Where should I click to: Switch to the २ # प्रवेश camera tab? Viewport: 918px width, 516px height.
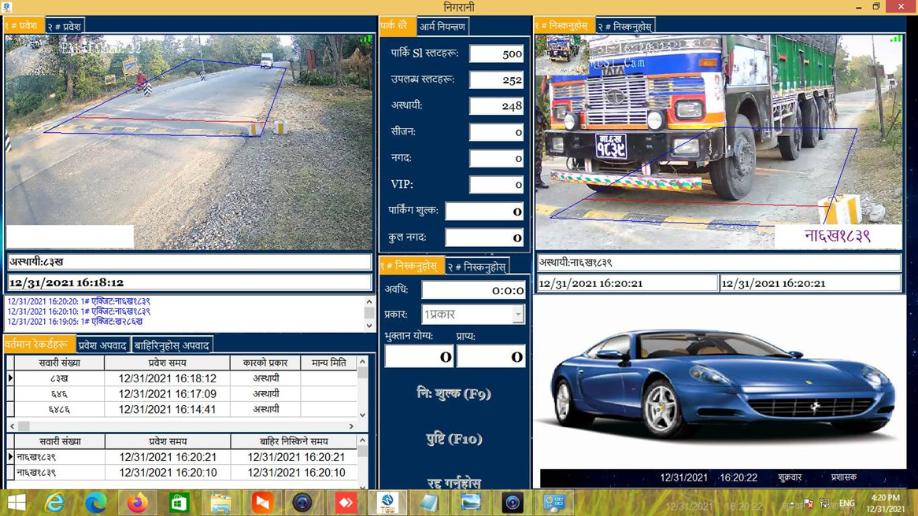pos(65,26)
